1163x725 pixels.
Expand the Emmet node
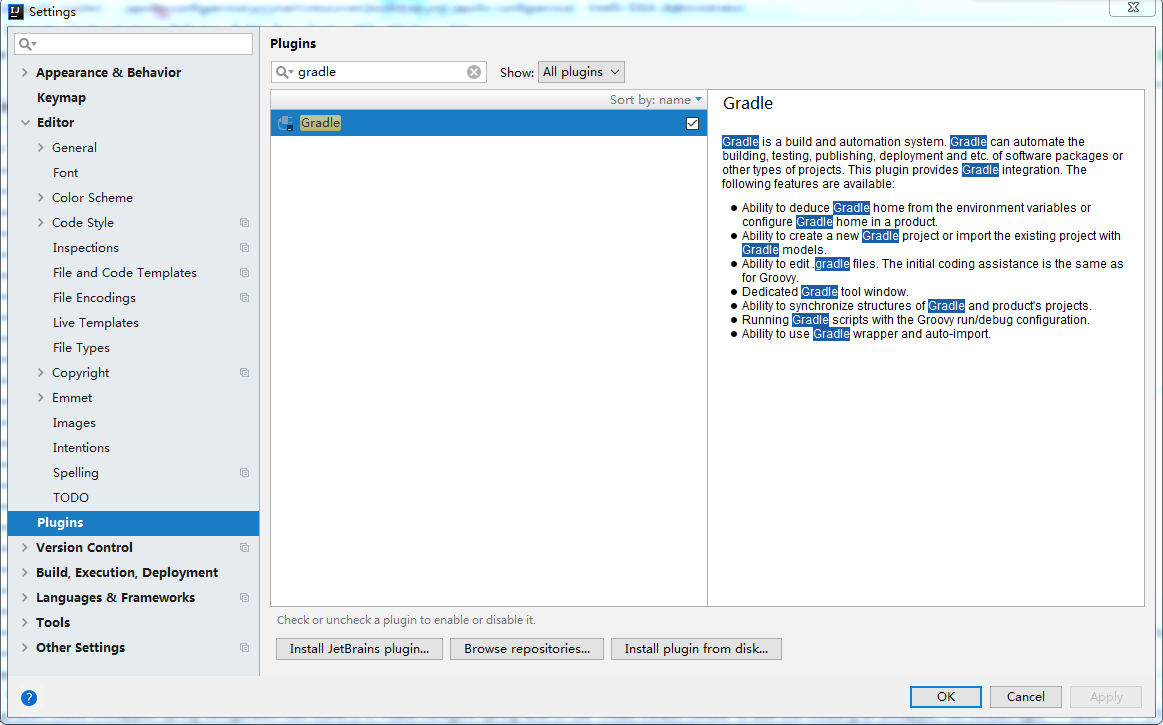point(41,398)
